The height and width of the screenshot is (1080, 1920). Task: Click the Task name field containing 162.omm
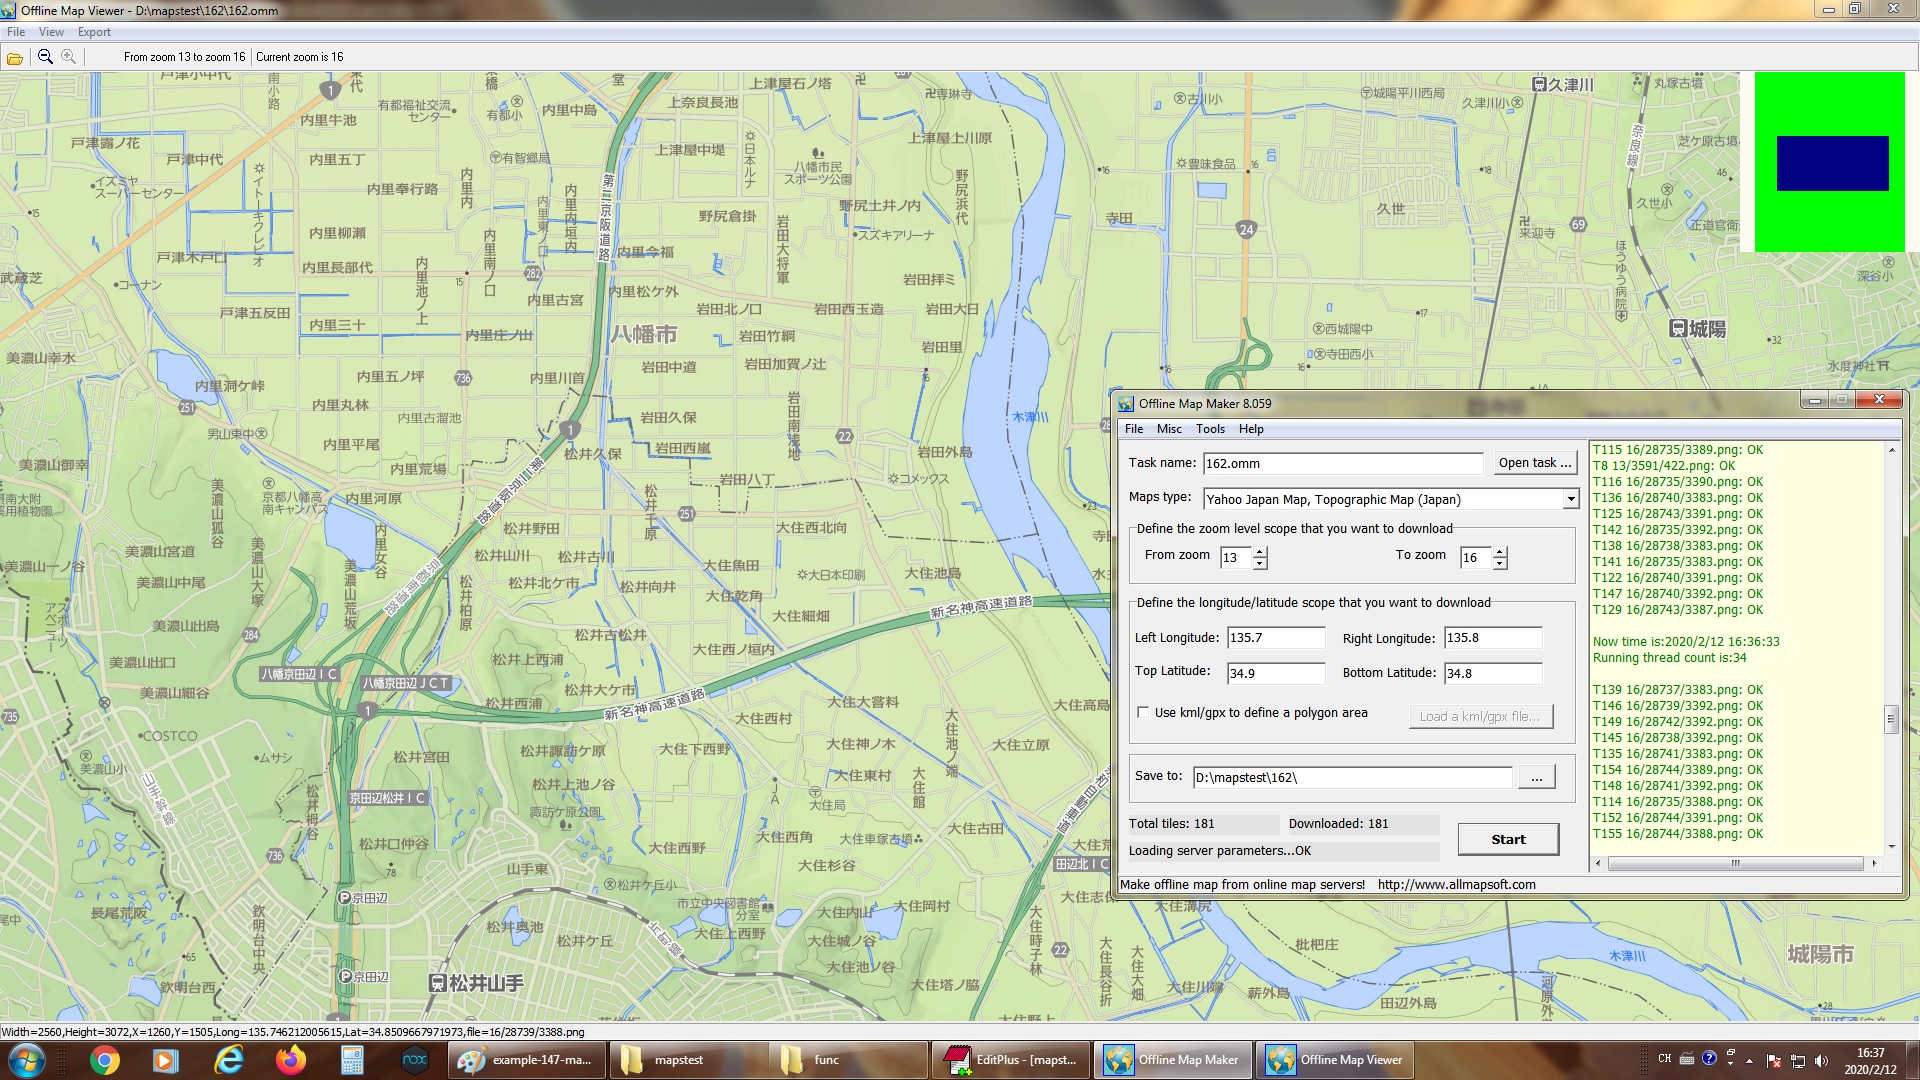[1342, 463]
